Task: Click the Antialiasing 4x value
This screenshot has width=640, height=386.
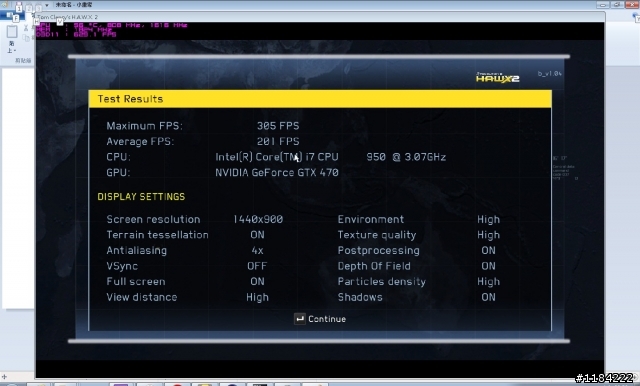Action: (x=258, y=251)
